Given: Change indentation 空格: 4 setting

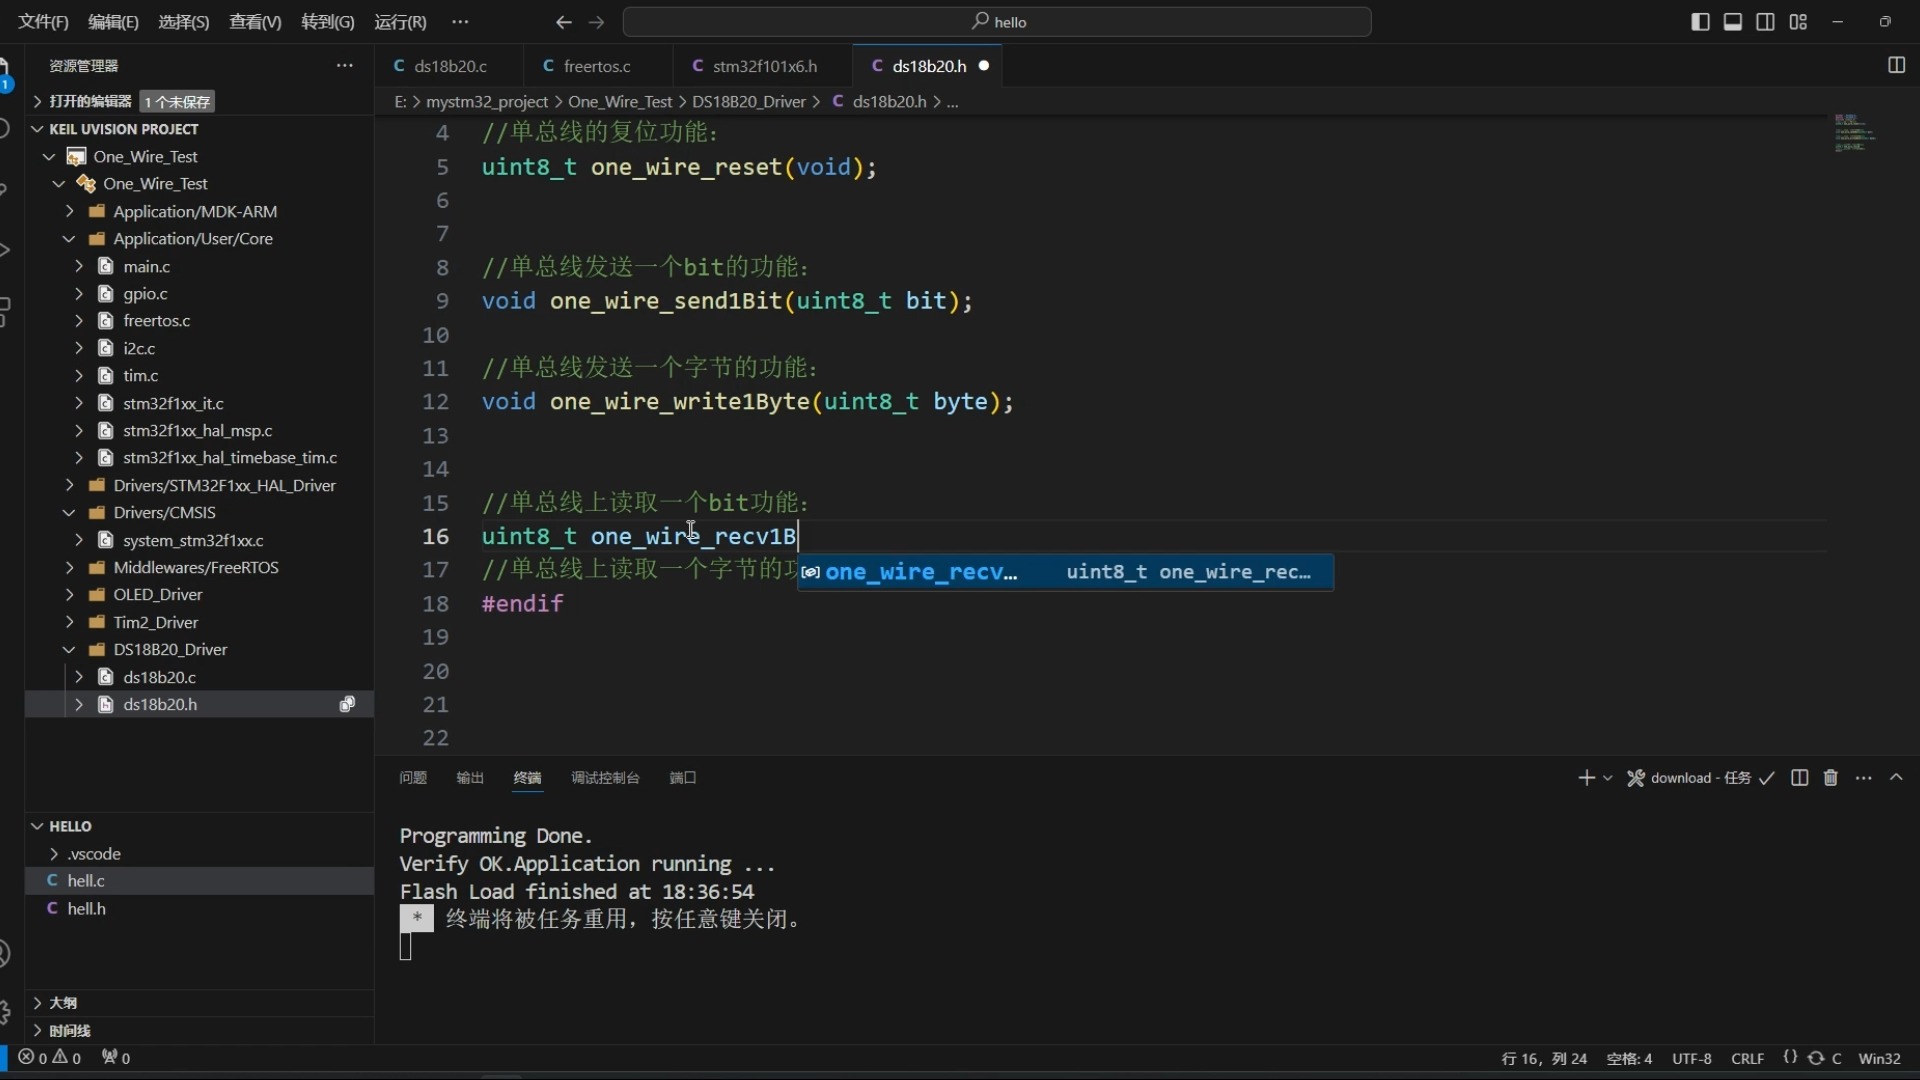Looking at the screenshot, I should point(1629,1058).
